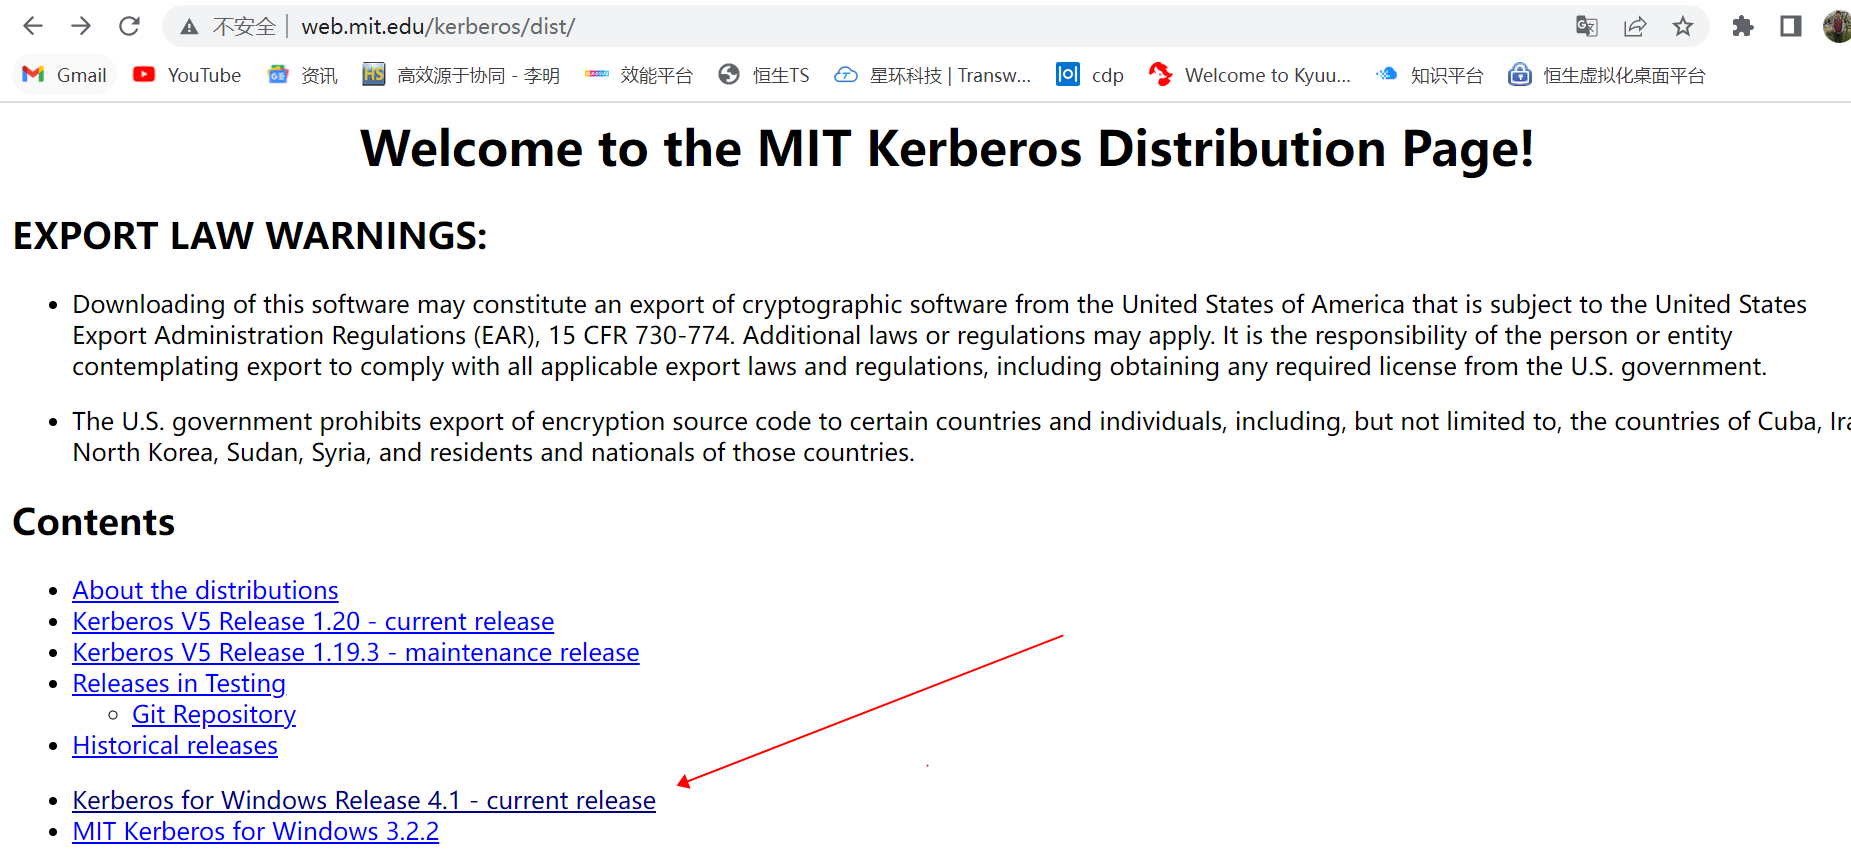The image size is (1851, 868).
Task: Bookmark this page with the star
Action: (x=1683, y=26)
